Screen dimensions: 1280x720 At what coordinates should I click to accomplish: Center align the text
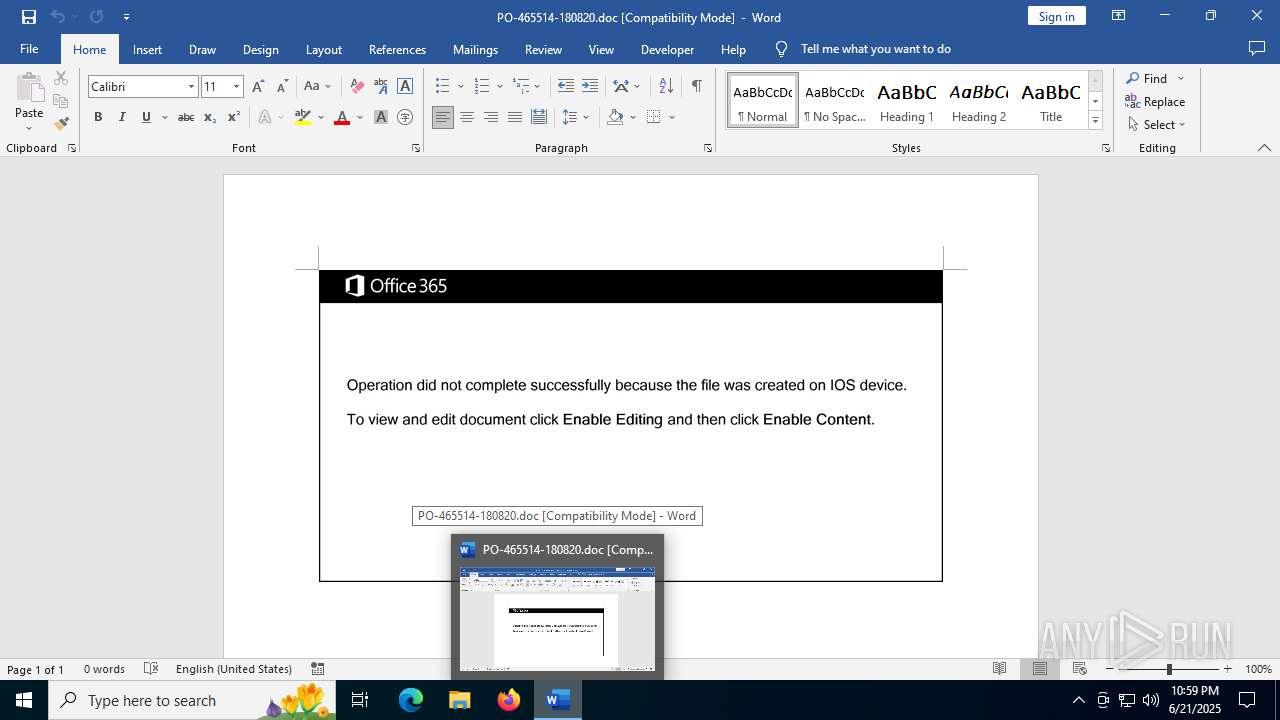pos(467,117)
